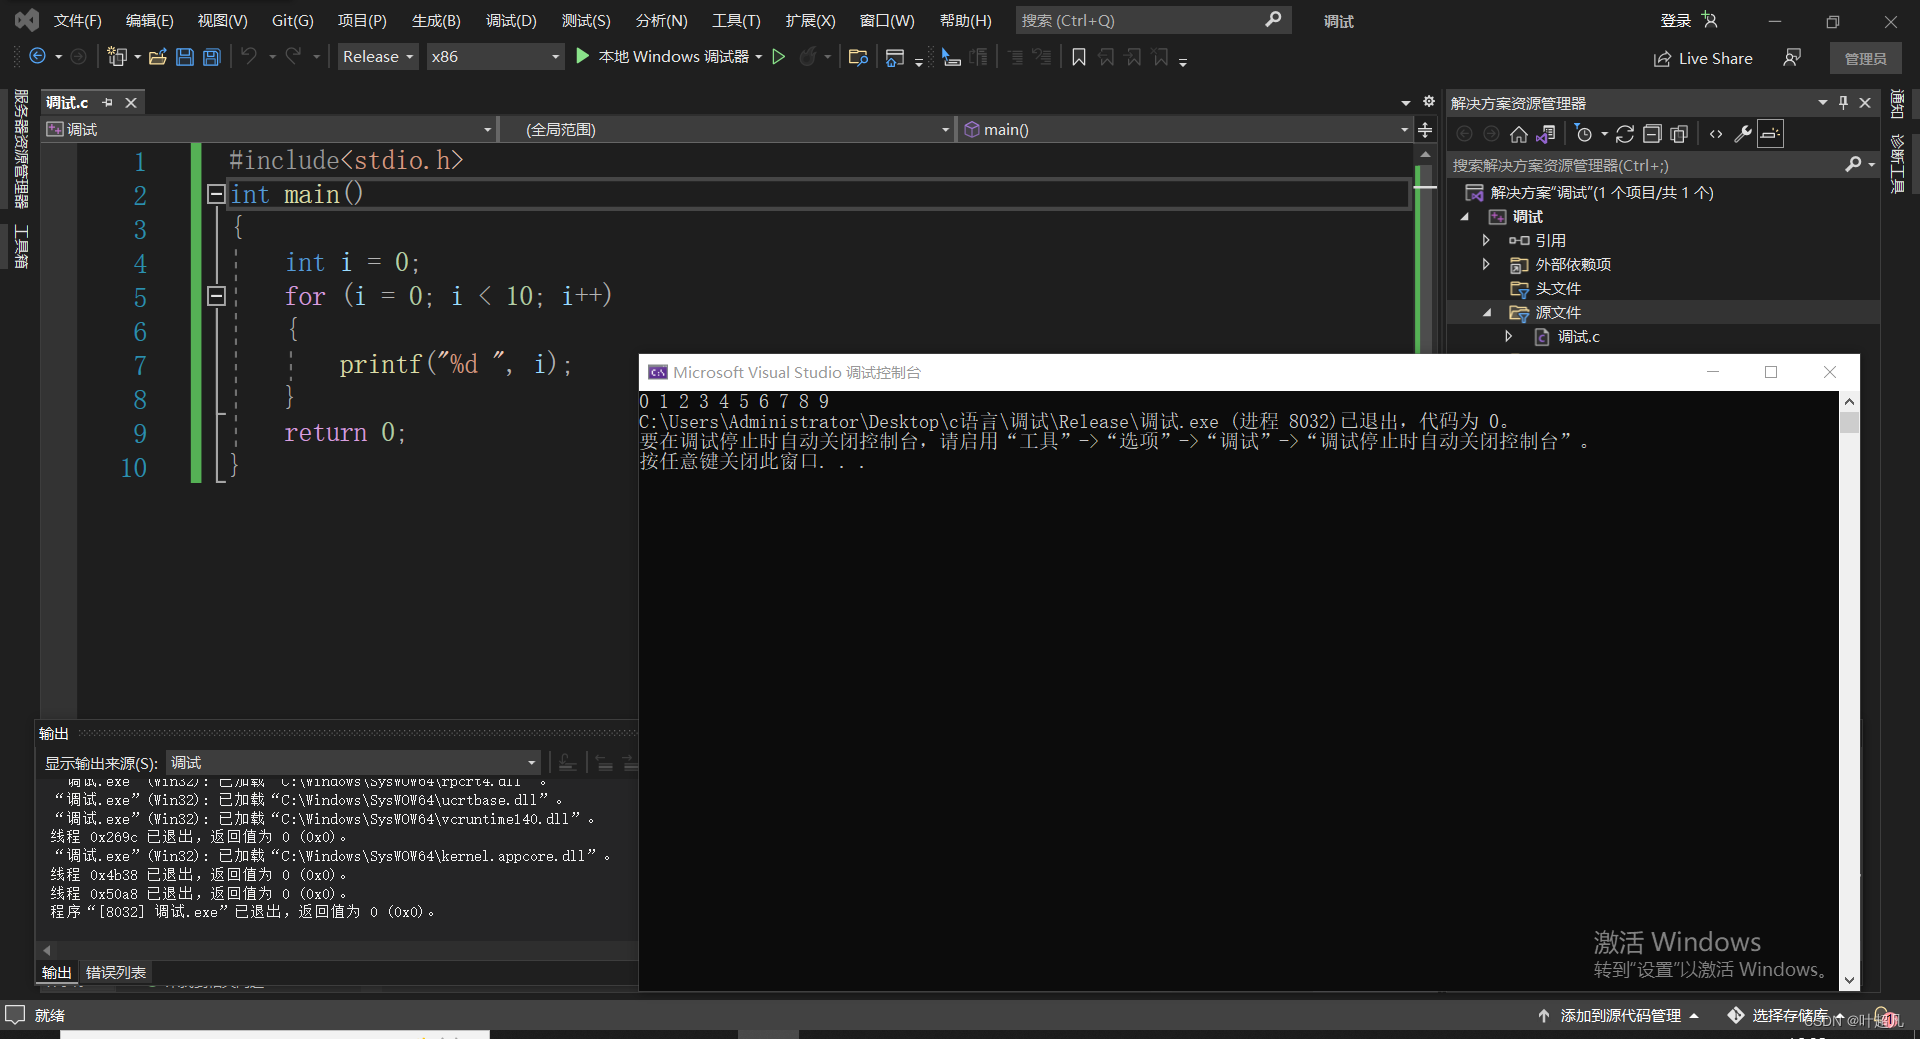This screenshot has height=1039, width=1920.
Task: Click the New Project toolbar icon
Action: point(117,57)
